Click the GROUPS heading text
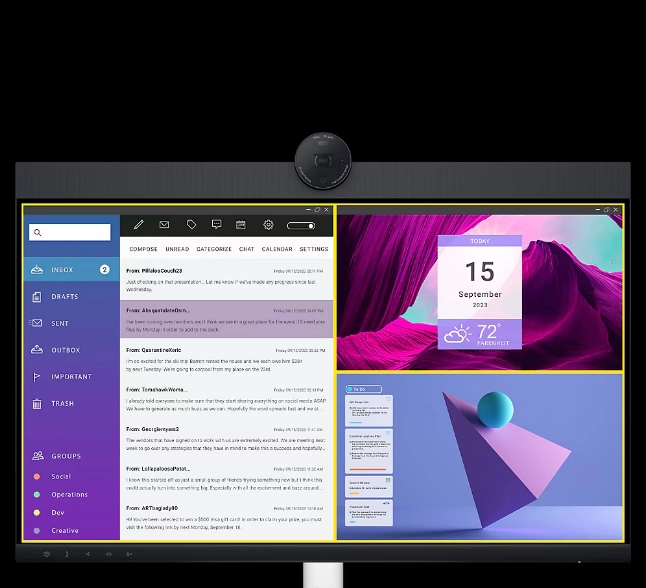Screen dimensions: 646x588 pyautogui.click(x=66, y=456)
